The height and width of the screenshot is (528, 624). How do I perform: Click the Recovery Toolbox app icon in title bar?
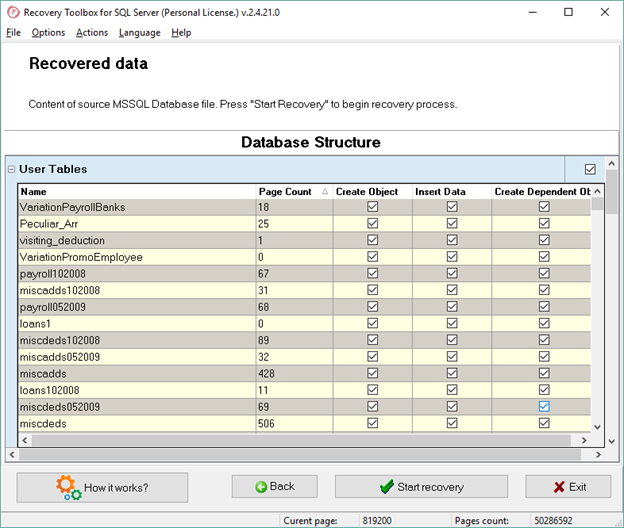pos(13,12)
